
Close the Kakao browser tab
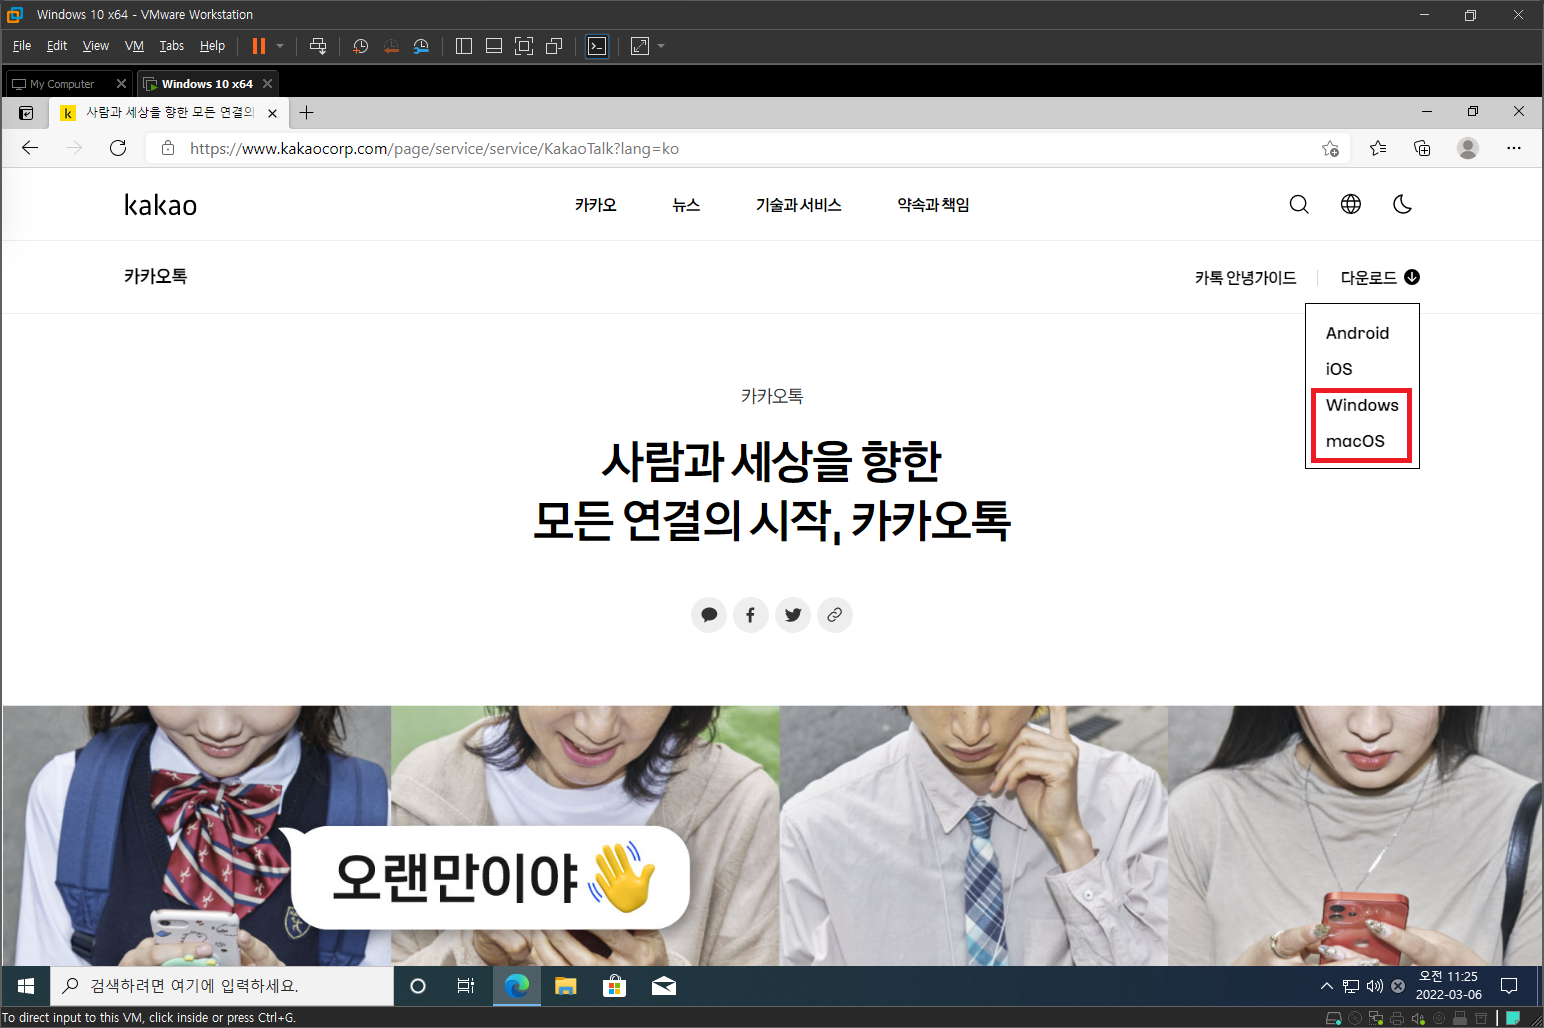[x=272, y=113]
